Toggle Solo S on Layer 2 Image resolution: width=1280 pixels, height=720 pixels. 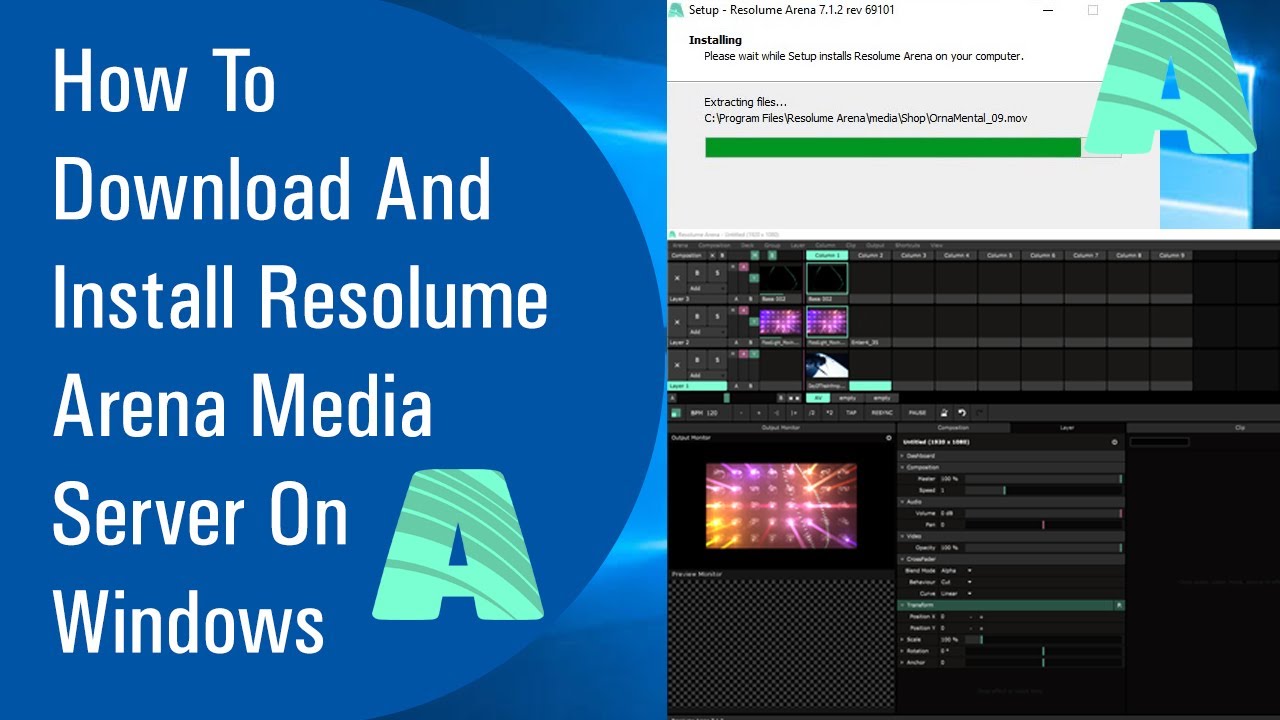point(717,316)
